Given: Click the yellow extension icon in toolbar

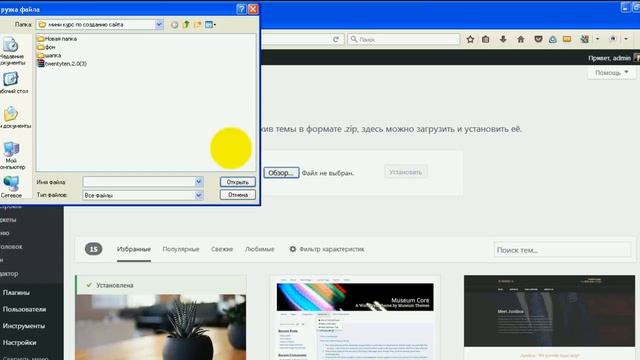Looking at the screenshot, I should 567,39.
